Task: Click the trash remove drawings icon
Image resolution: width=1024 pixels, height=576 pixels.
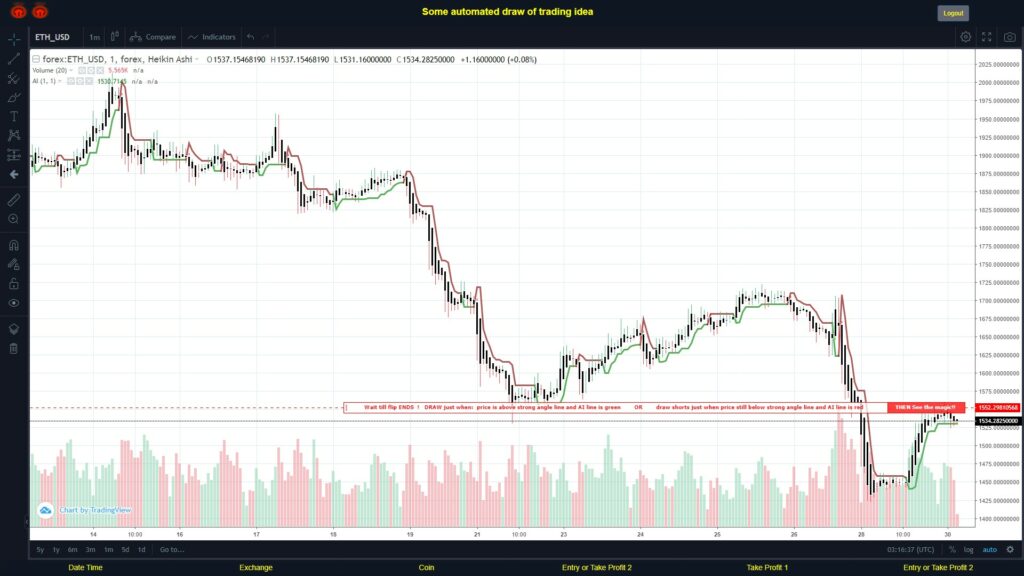Action: tap(14, 348)
